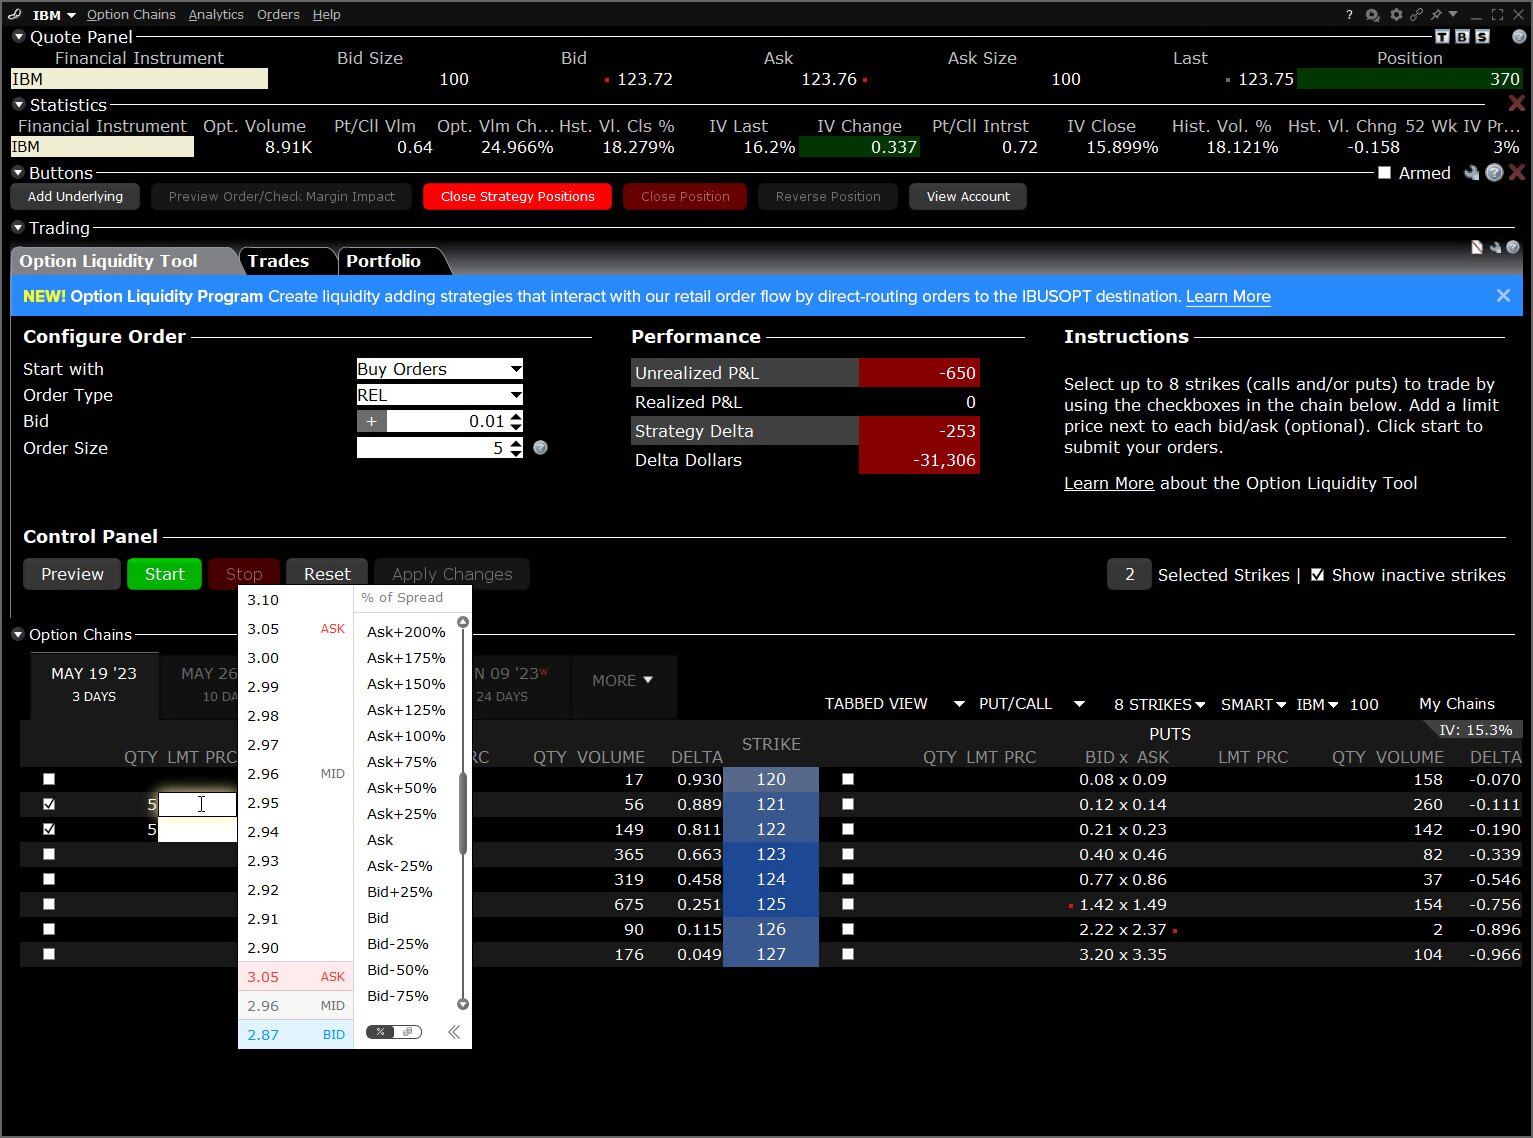The height and width of the screenshot is (1138, 1533).
Task: Remove the Buttons panel with red X
Action: (x=1516, y=172)
